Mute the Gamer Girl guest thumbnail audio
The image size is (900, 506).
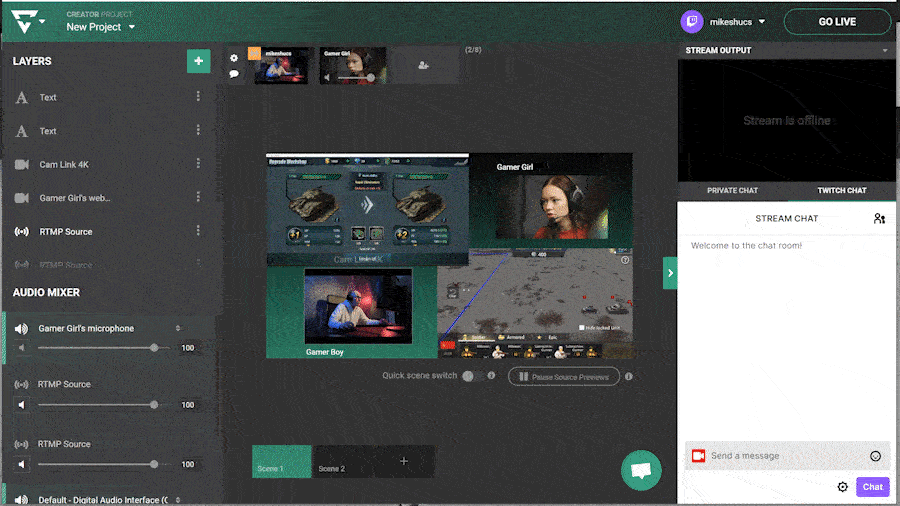click(x=327, y=77)
